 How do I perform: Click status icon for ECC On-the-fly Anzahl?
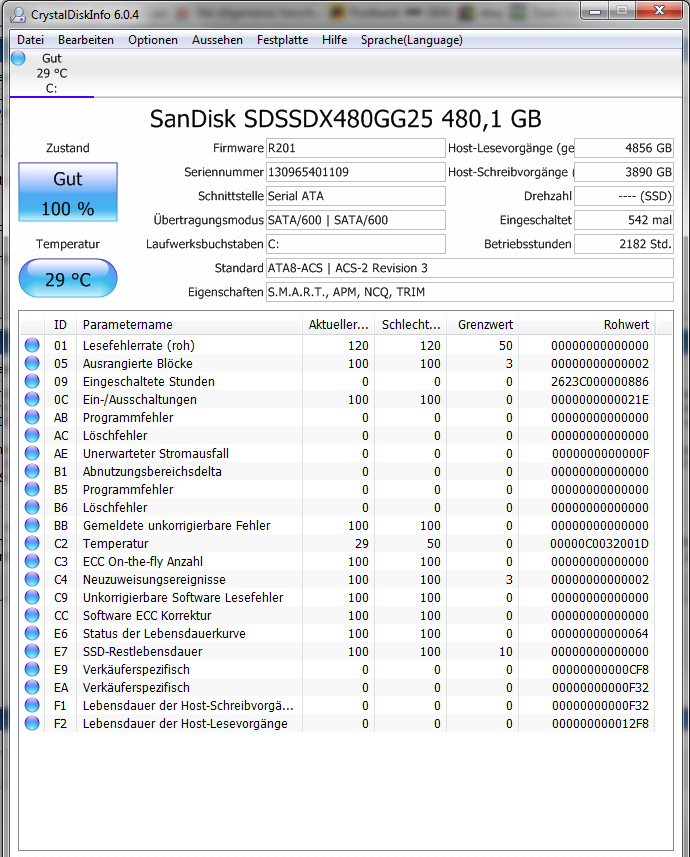[32, 561]
